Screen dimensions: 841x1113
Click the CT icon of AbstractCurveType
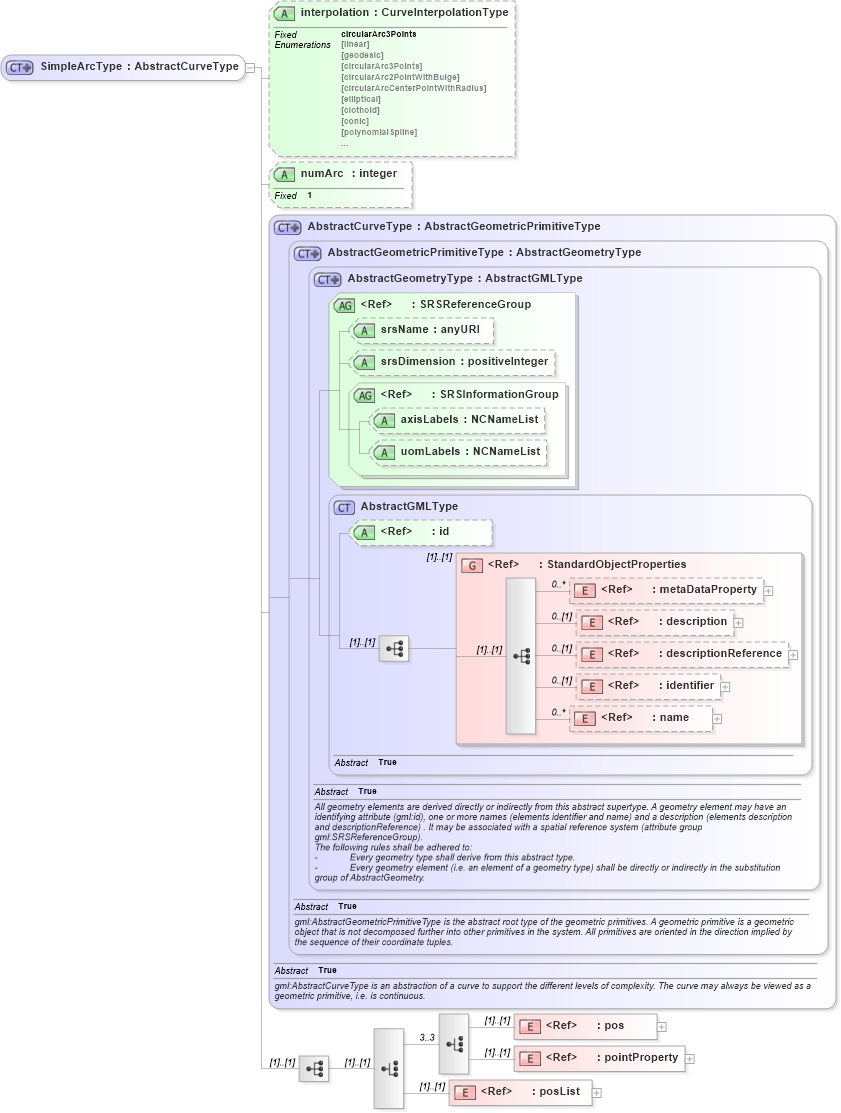288,228
